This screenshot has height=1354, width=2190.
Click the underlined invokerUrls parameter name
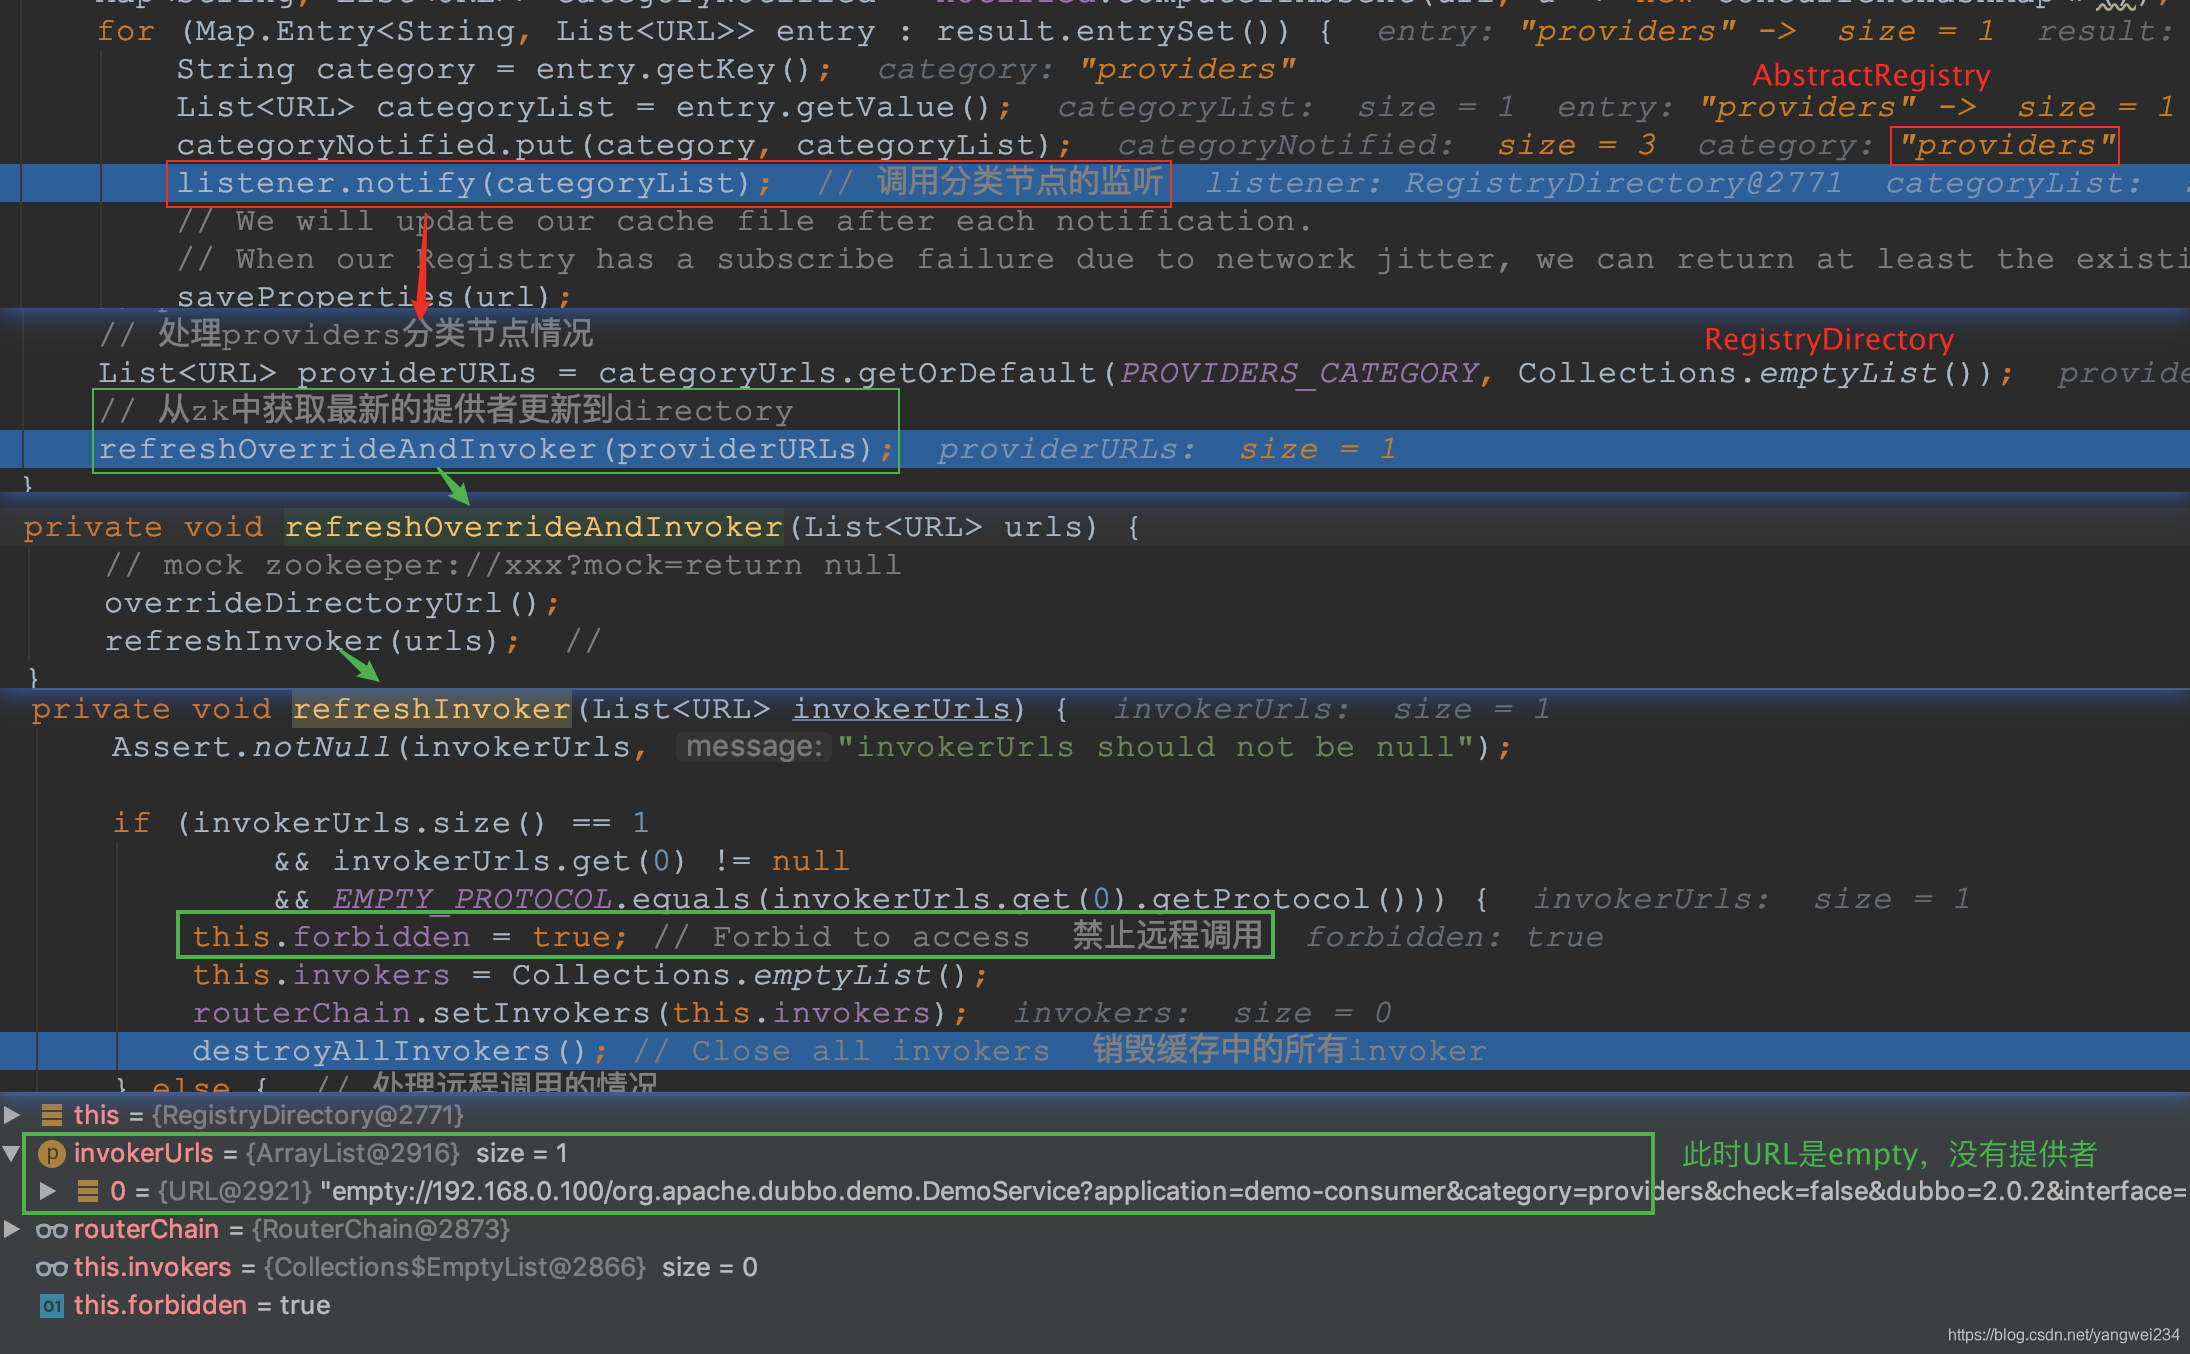coord(900,709)
